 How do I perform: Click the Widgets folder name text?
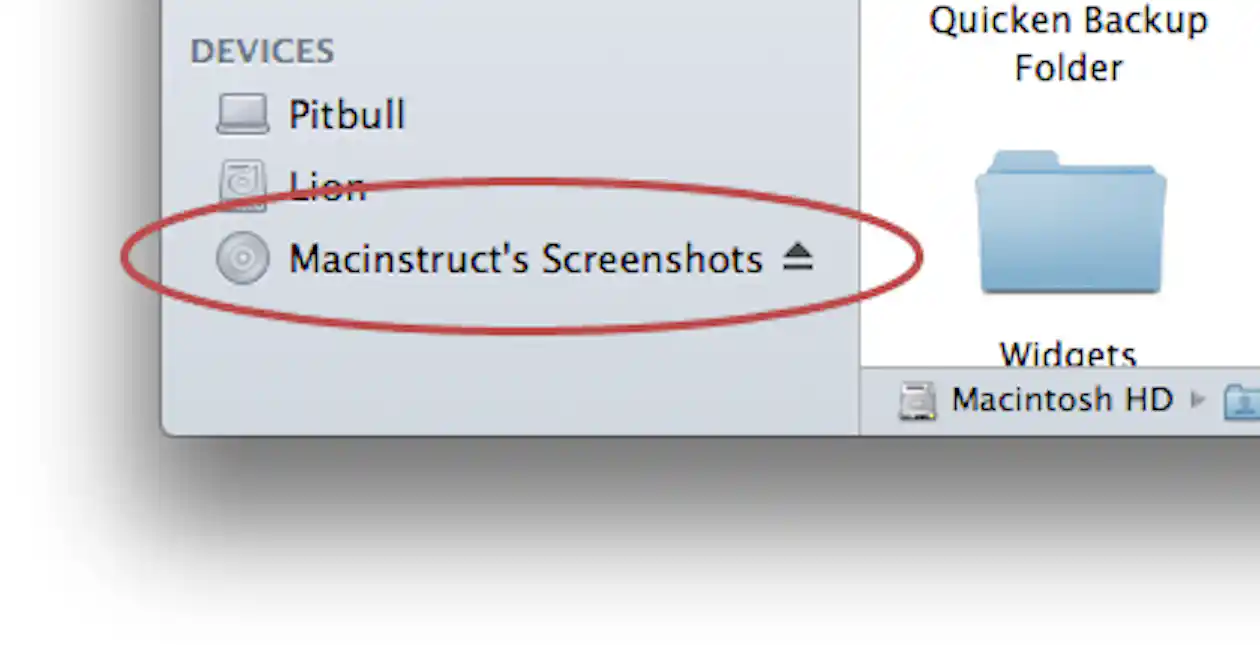(1068, 353)
